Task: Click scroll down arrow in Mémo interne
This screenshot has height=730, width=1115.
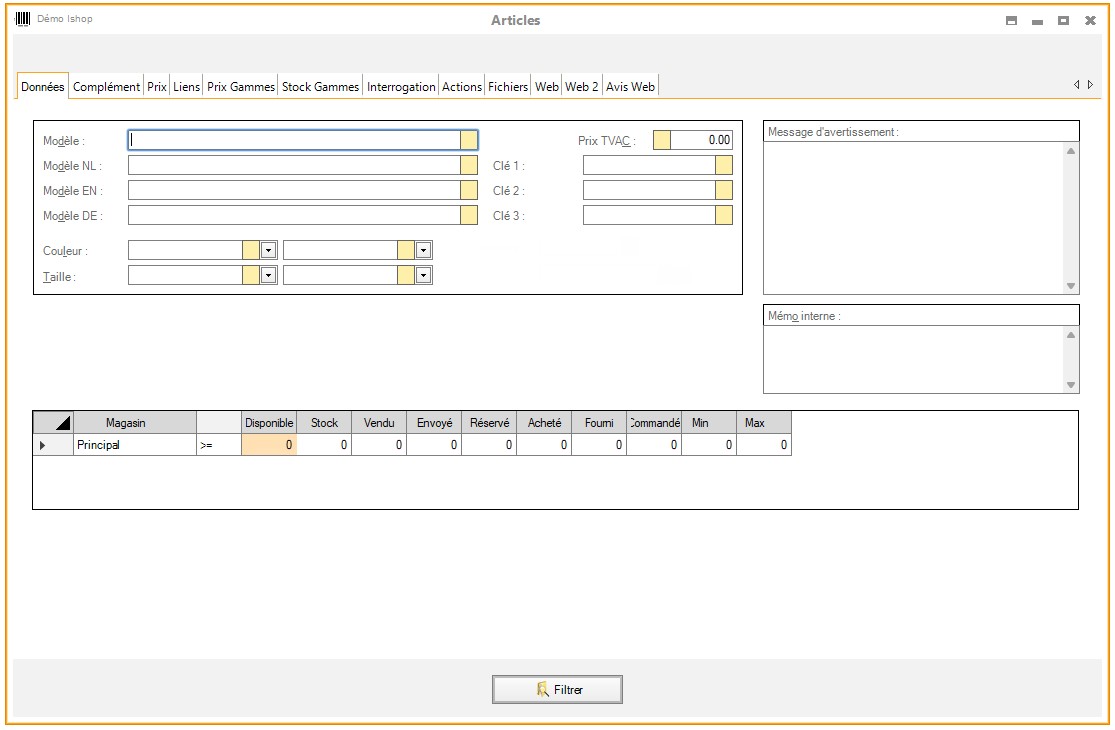Action: click(x=1071, y=385)
